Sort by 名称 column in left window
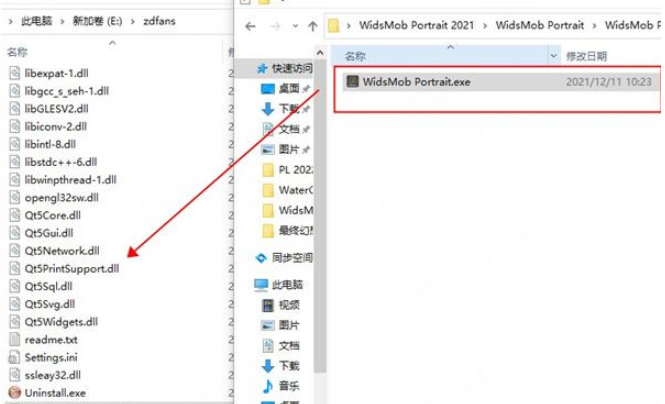 (x=17, y=52)
